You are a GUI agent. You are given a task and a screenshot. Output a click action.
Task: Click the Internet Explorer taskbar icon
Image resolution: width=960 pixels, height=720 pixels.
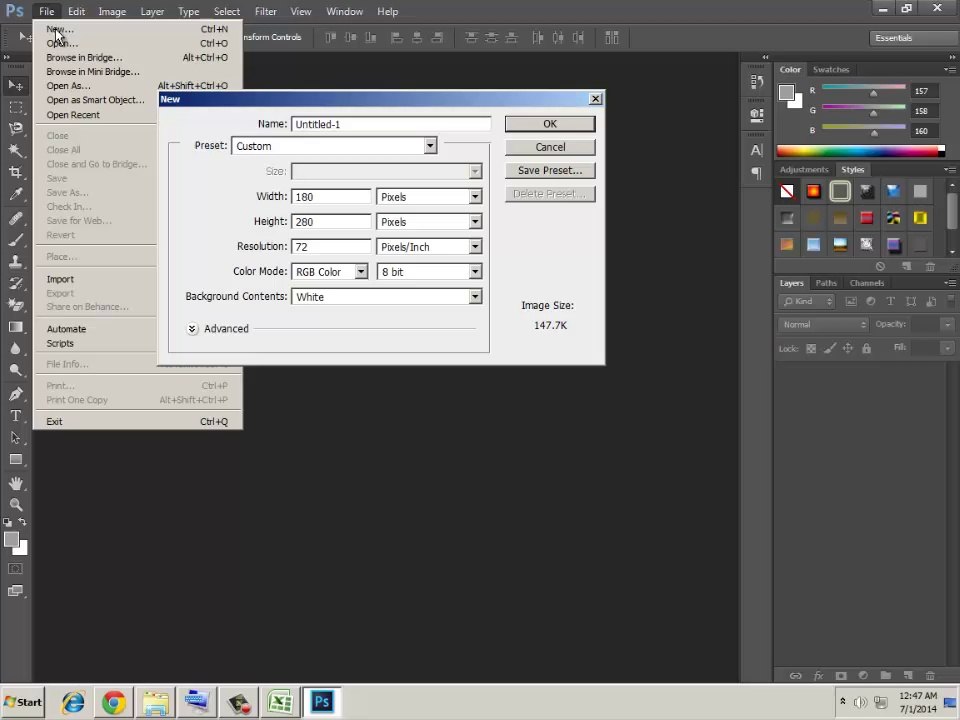(x=73, y=702)
